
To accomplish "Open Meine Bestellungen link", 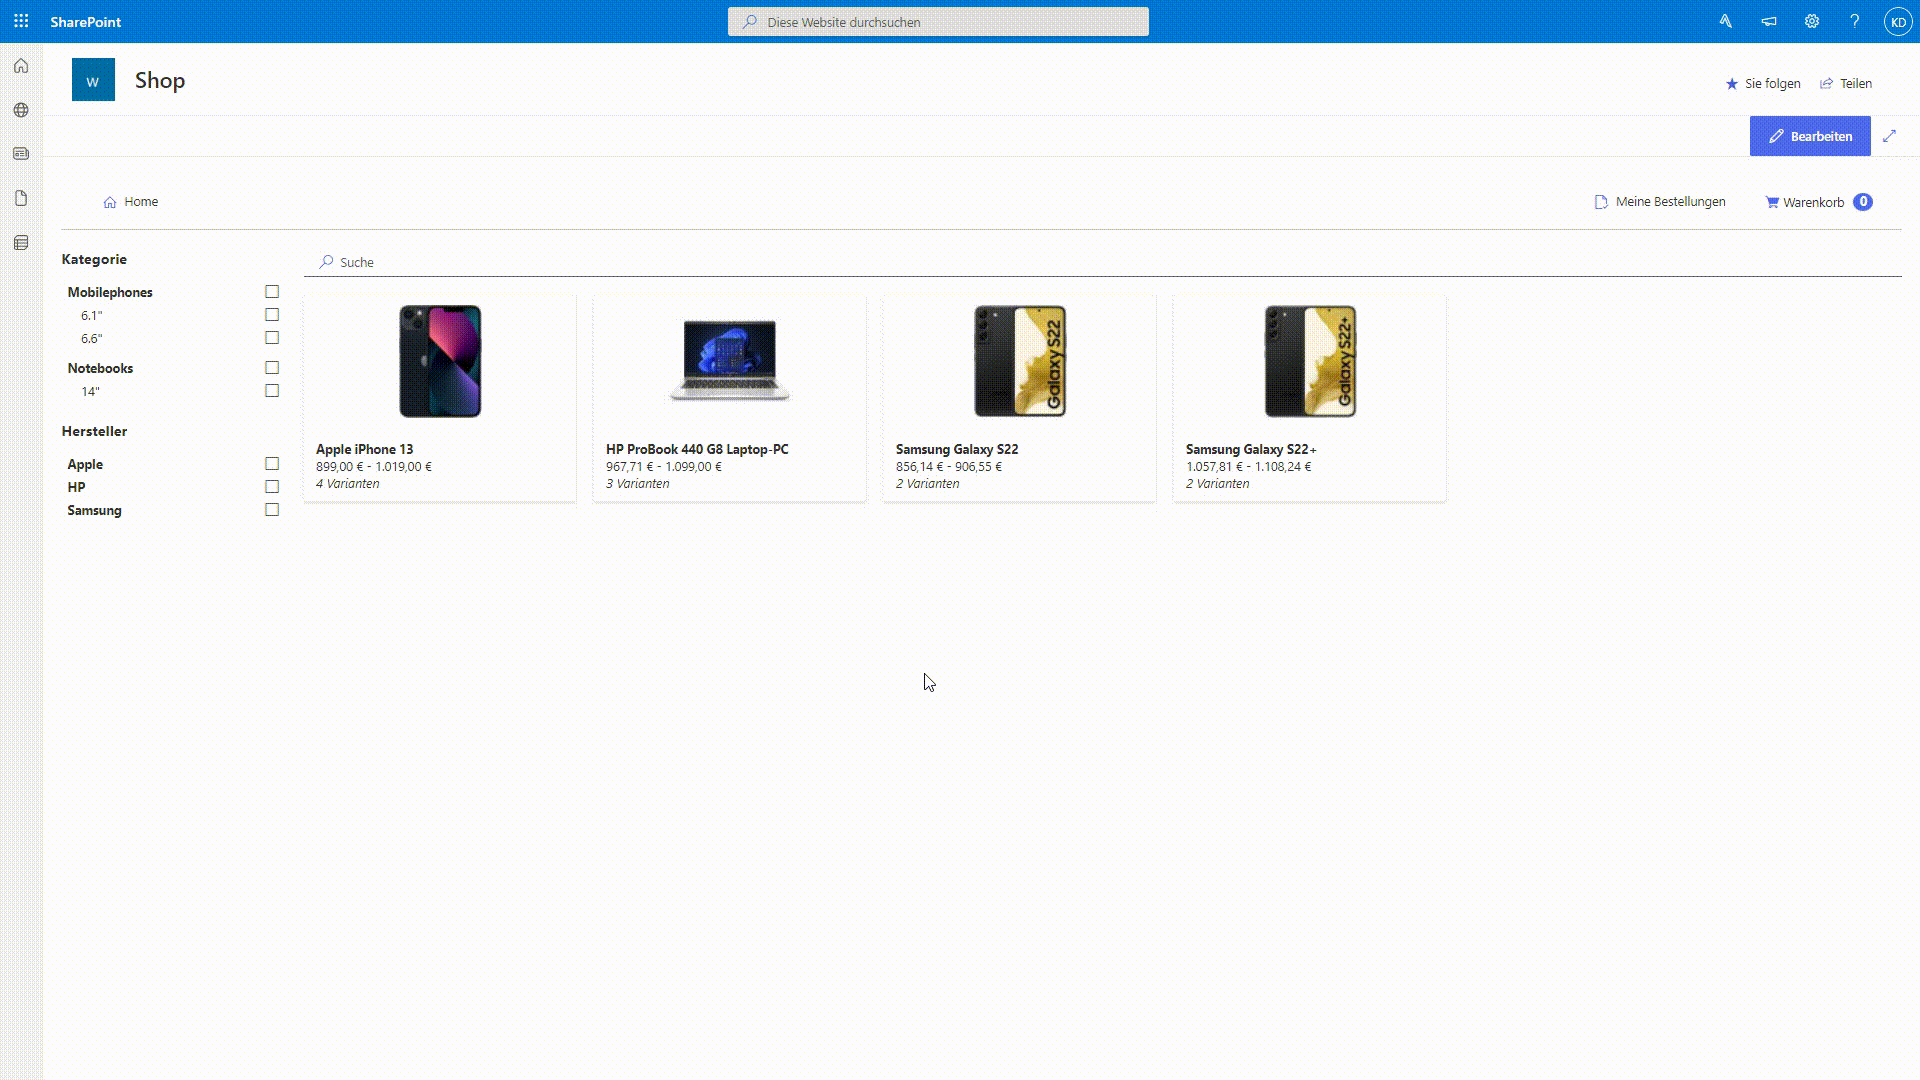I will (x=1660, y=202).
